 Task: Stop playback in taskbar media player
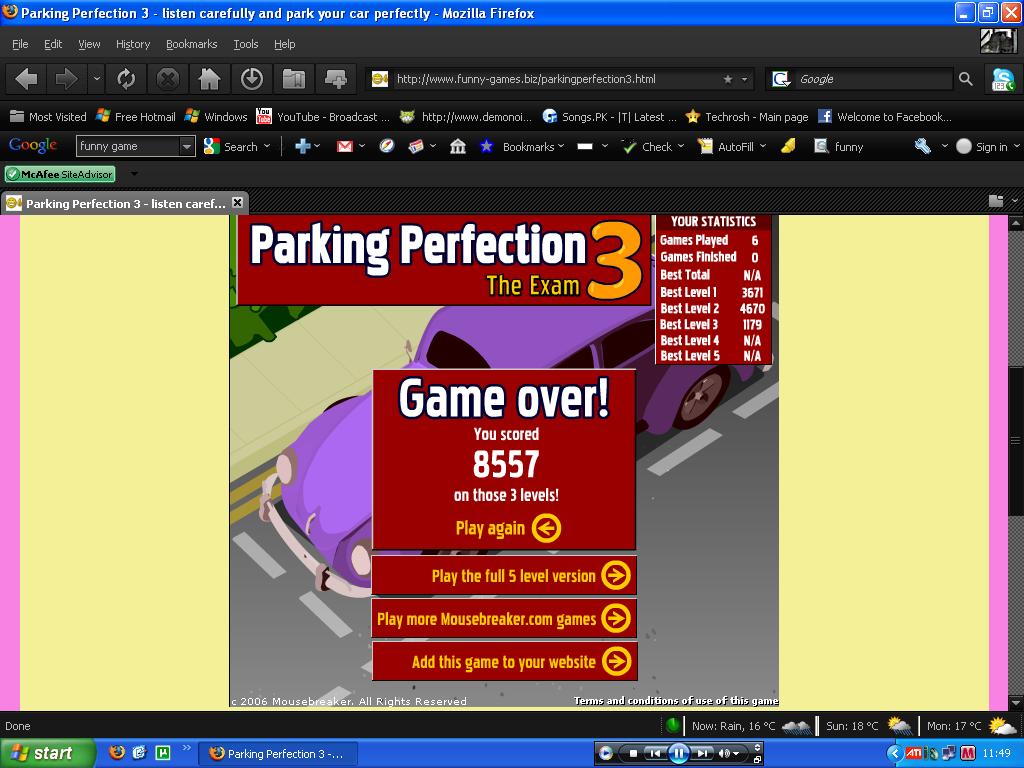(632, 753)
